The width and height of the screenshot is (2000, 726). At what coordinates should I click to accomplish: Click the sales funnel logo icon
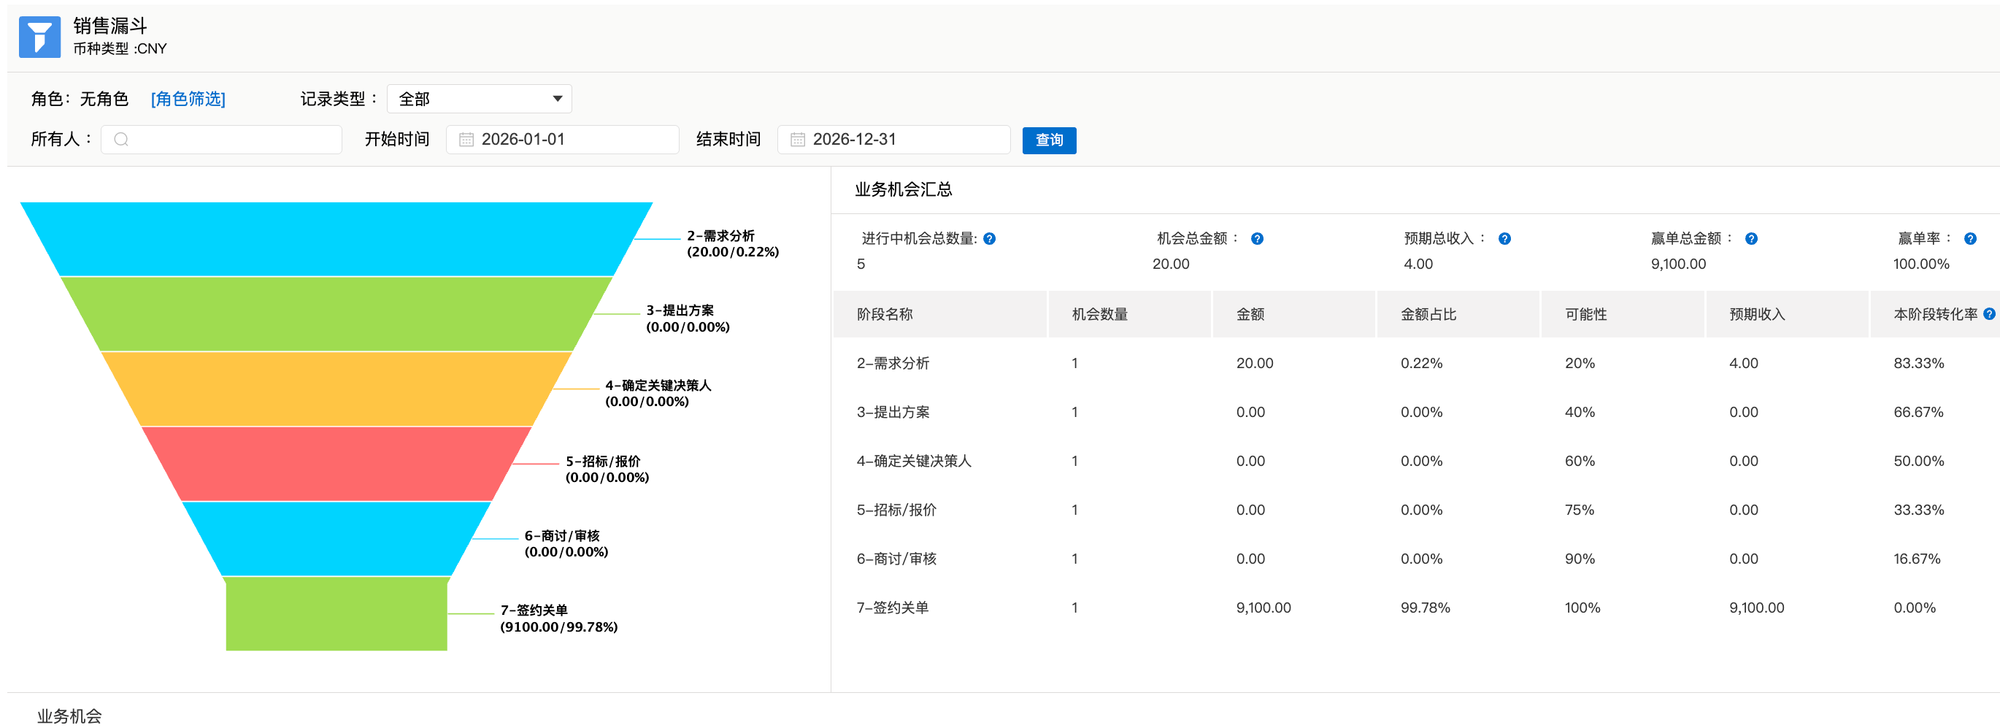click(40, 37)
